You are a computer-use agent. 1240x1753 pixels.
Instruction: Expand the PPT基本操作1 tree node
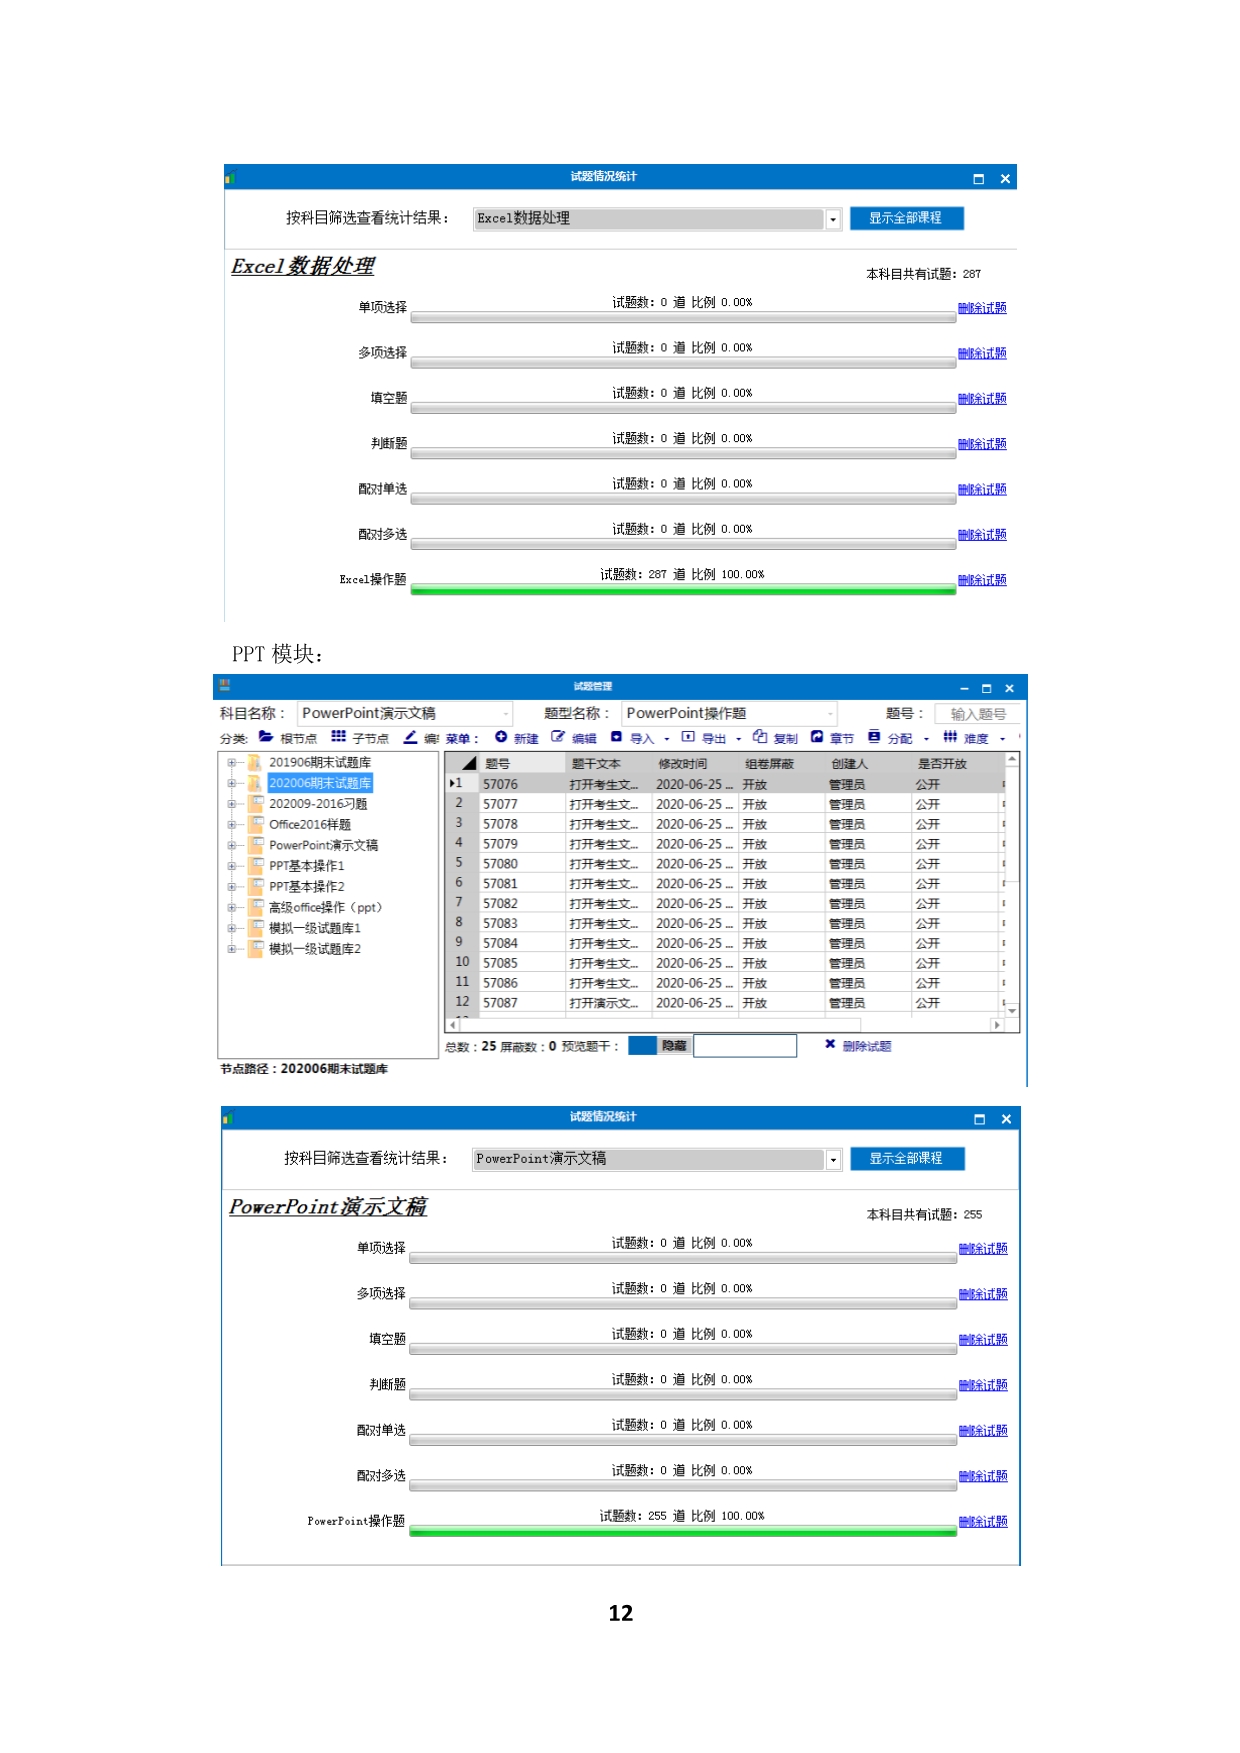(231, 866)
